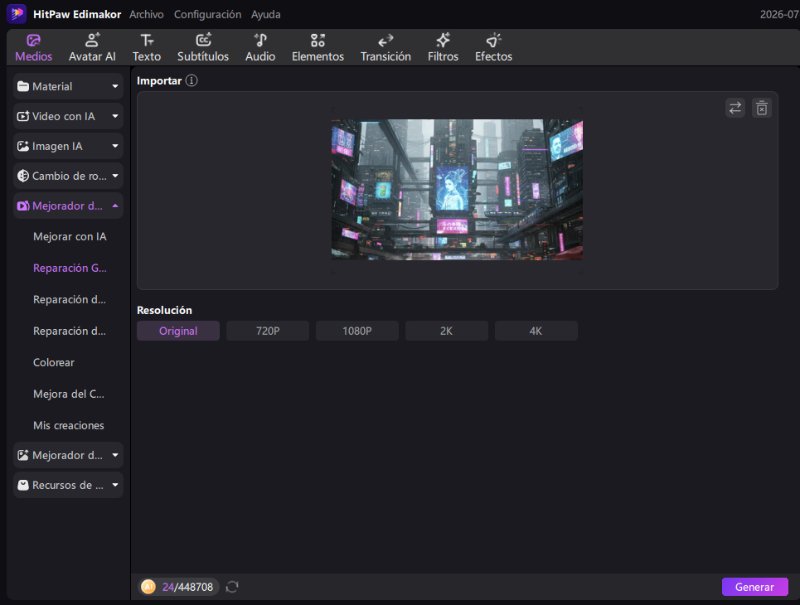This screenshot has width=800, height=605.
Task: Select 720P resolution option
Action: point(267,331)
